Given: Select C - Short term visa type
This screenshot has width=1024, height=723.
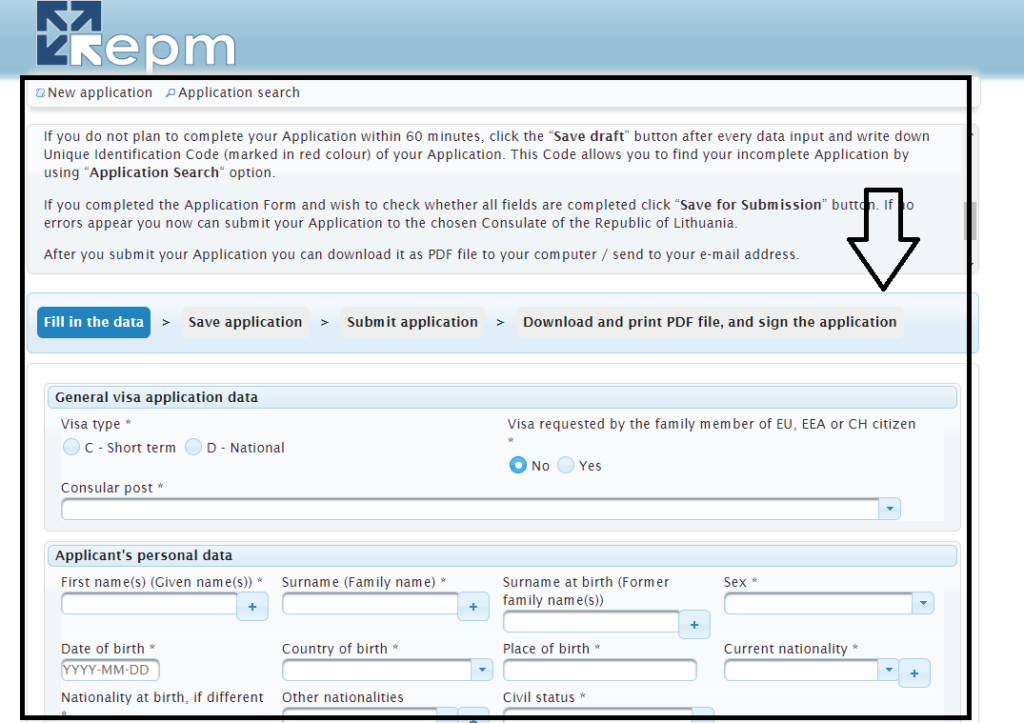Looking at the screenshot, I should 71,447.
